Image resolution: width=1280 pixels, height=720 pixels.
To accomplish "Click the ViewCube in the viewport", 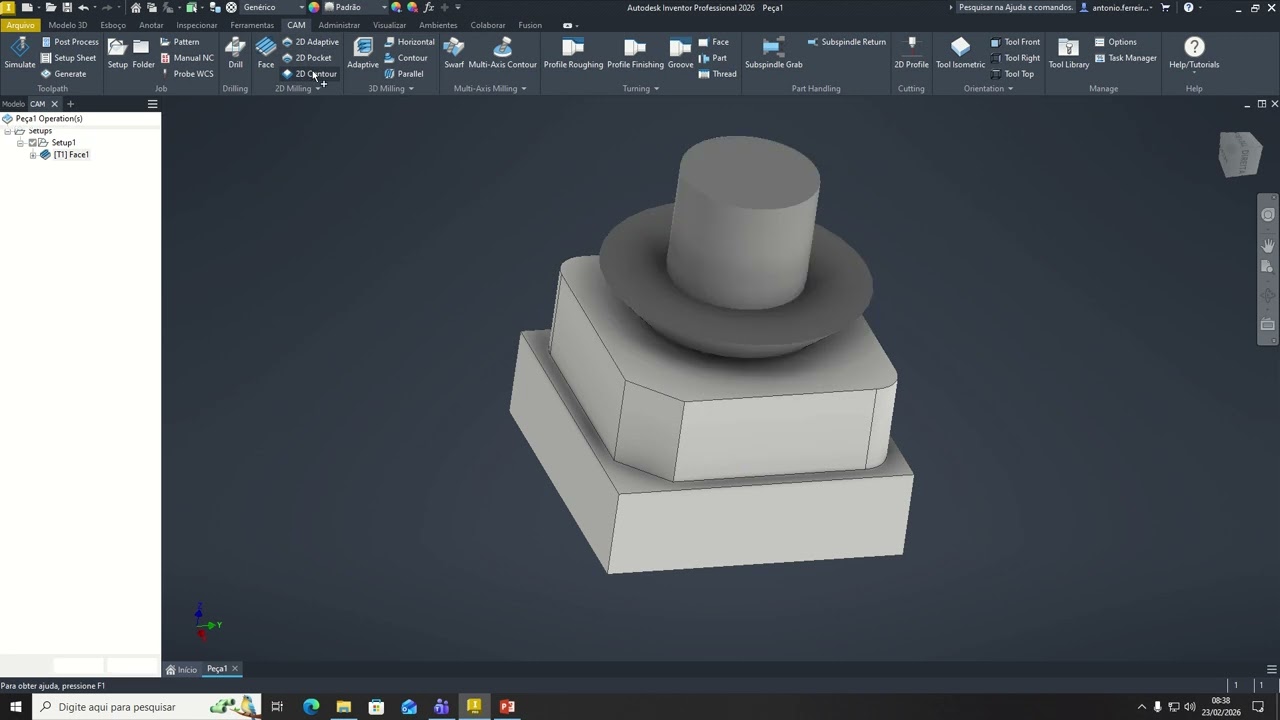I will pos(1240,155).
